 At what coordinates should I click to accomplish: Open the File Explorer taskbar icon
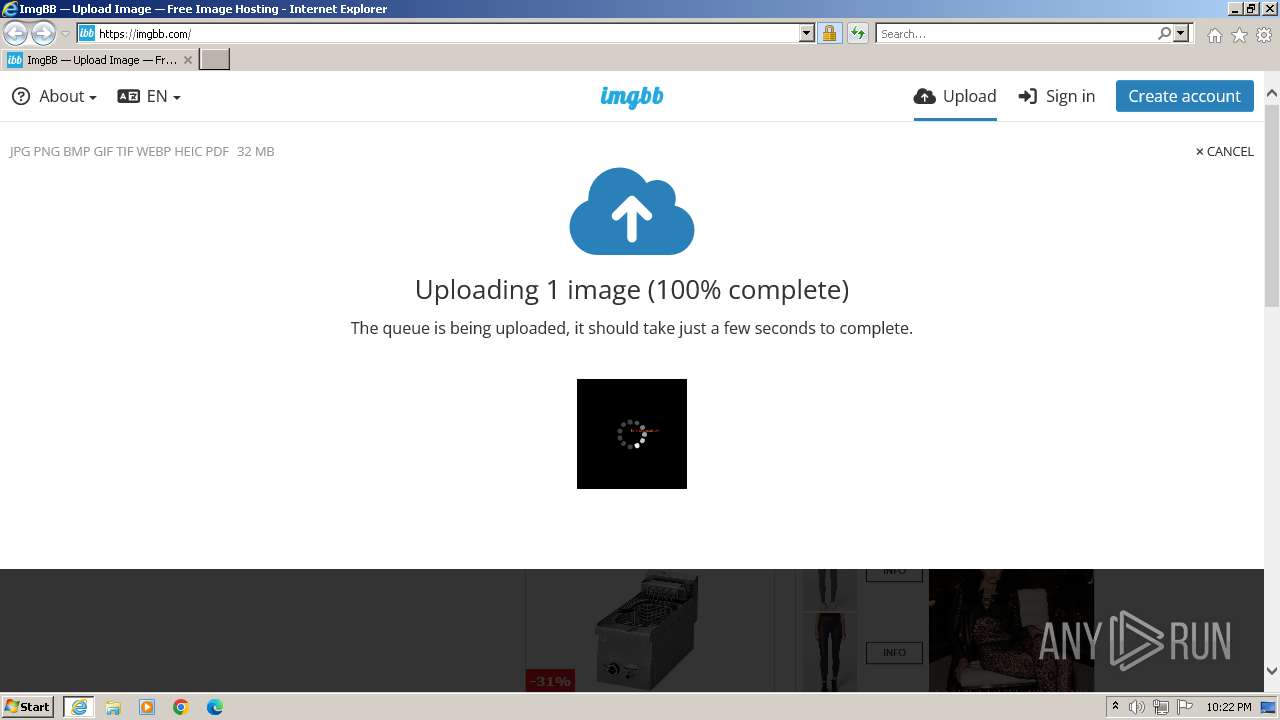click(113, 707)
